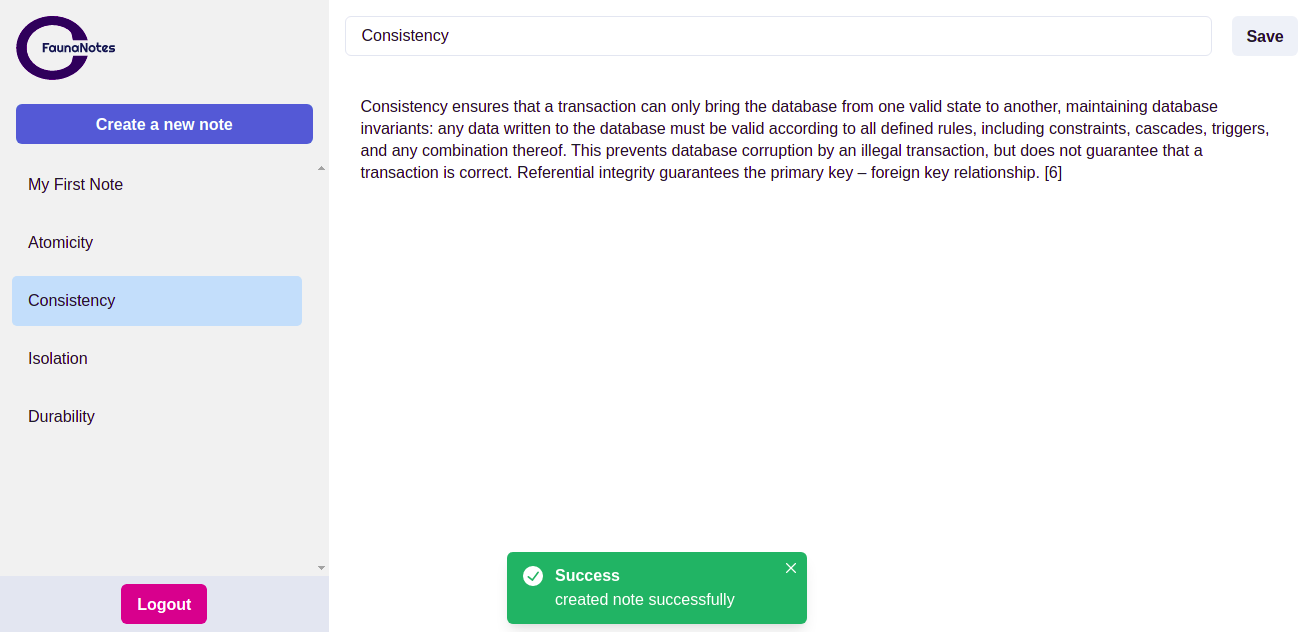
Task: Click 'created note successfully' toast message
Action: 645,600
